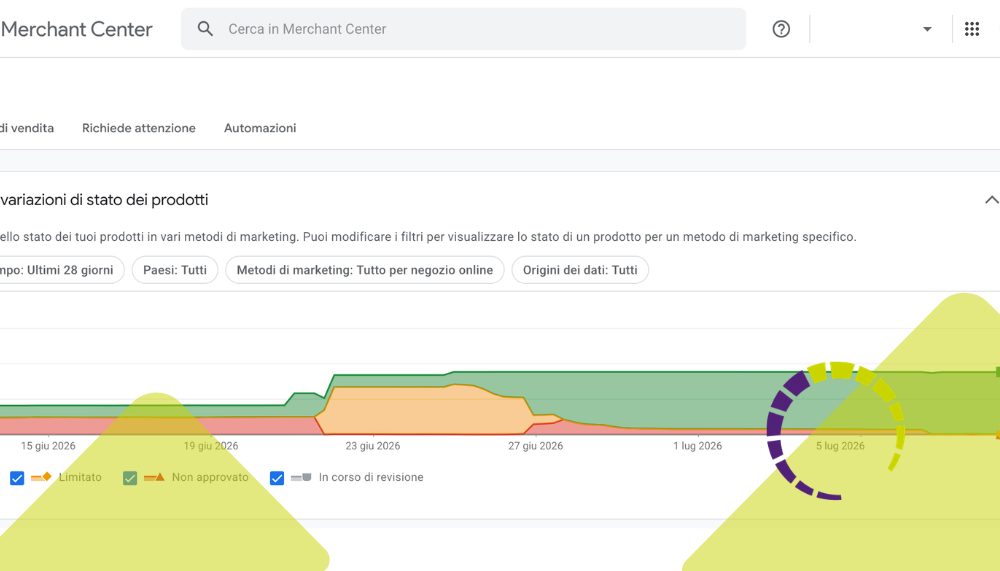Switch to Richiede attenzione tab

tap(138, 128)
